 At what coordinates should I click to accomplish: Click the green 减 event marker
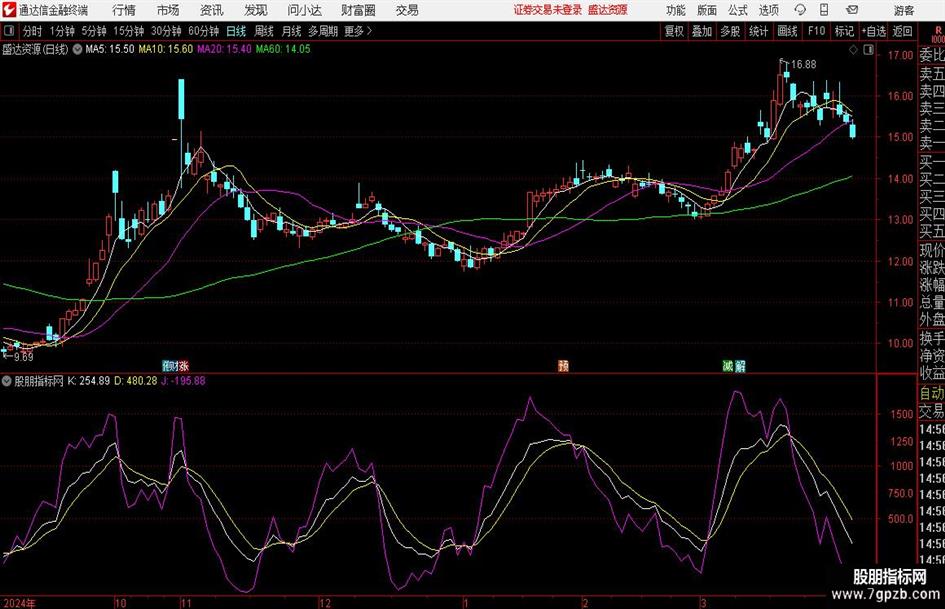[729, 365]
